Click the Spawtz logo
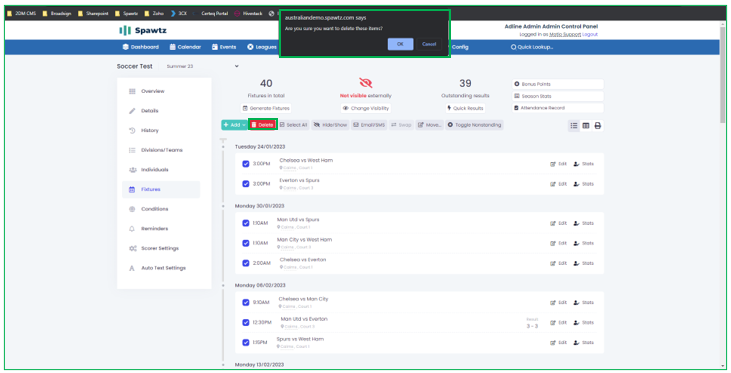This screenshot has height=373, width=731. (x=143, y=30)
